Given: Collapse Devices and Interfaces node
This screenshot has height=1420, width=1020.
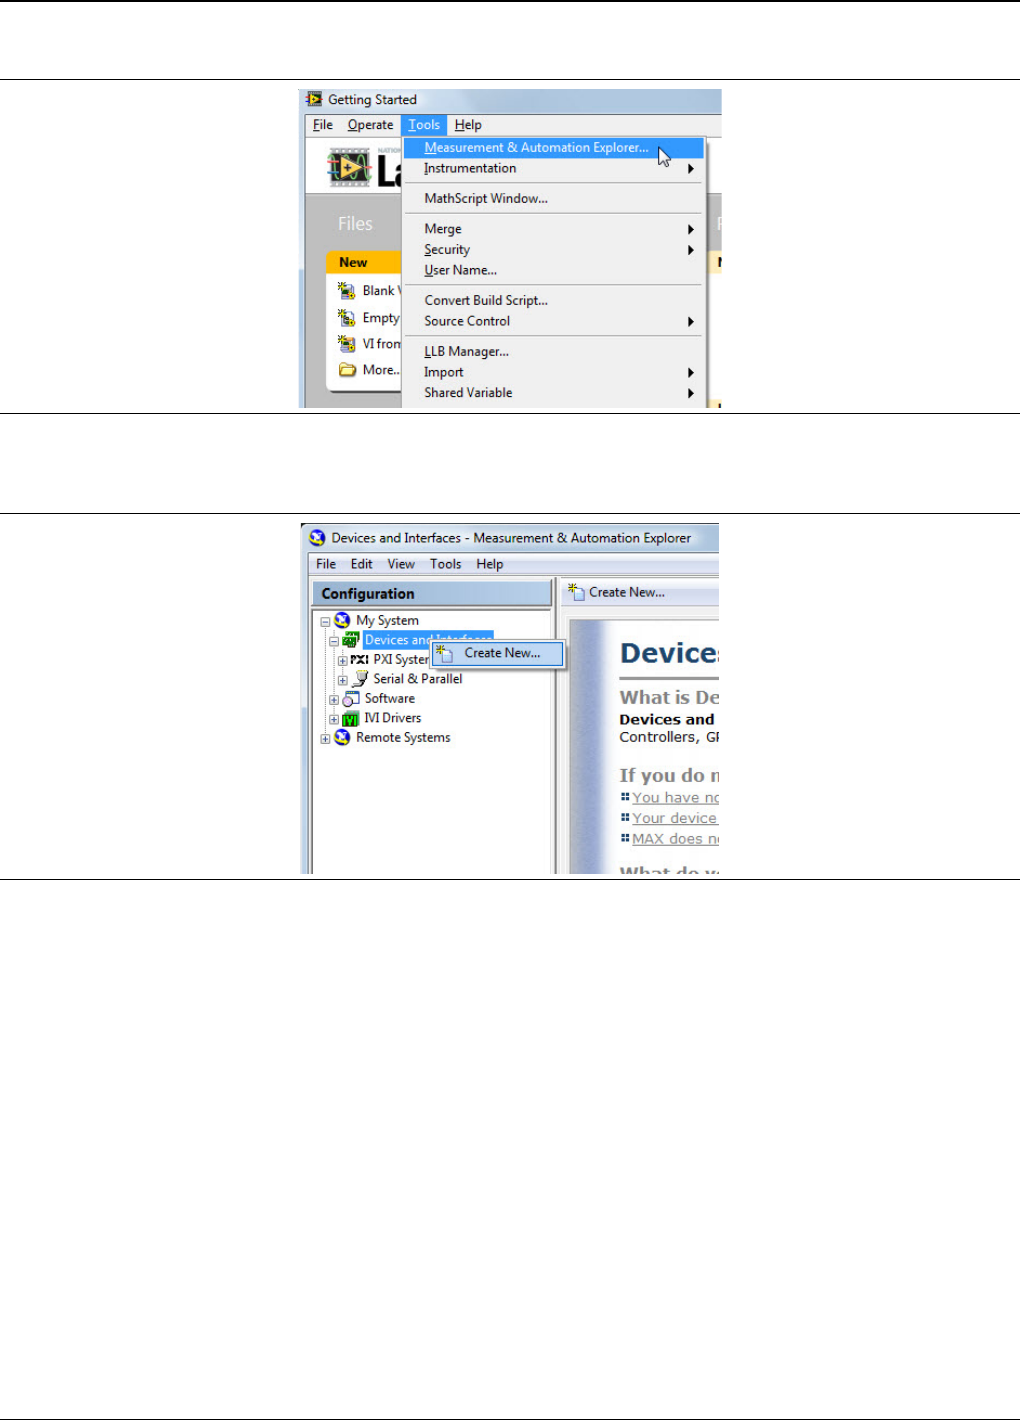Looking at the screenshot, I should (x=334, y=641).
